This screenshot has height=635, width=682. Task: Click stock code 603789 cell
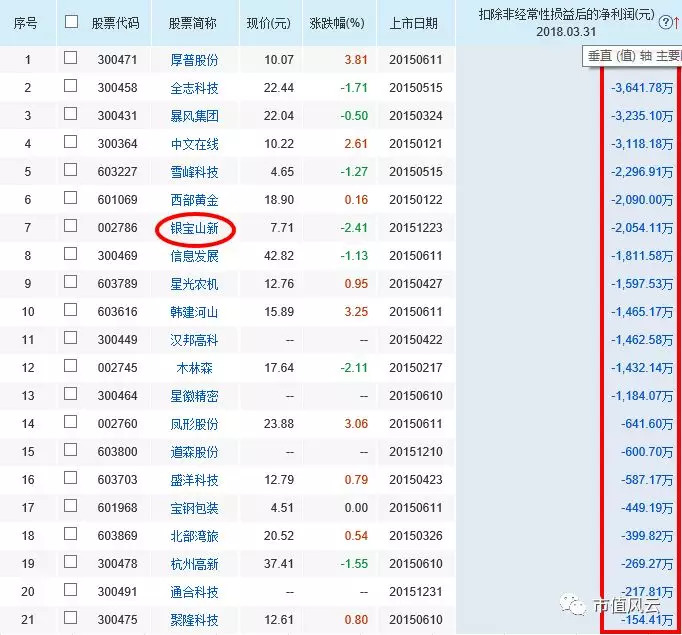[117, 284]
